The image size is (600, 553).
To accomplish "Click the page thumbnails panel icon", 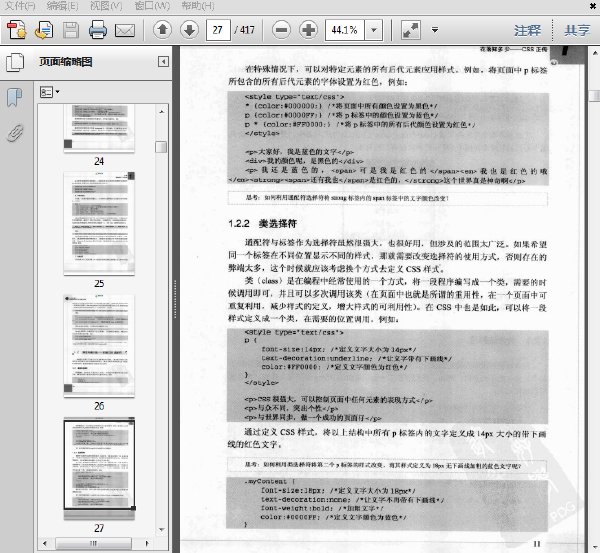I will pyautogui.click(x=15, y=62).
